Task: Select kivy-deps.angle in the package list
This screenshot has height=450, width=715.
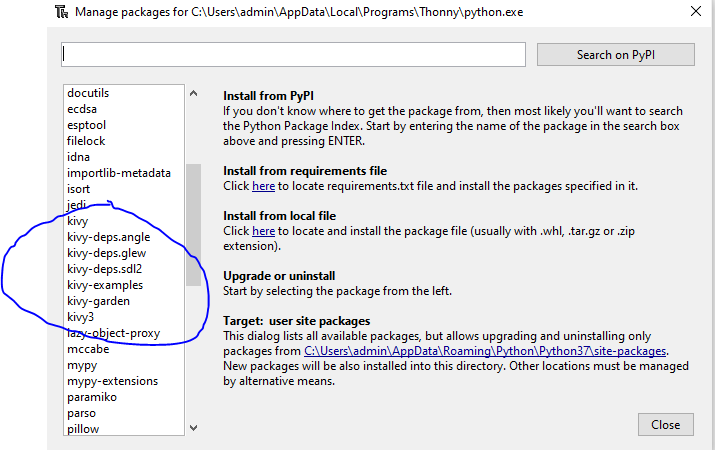Action: (x=109, y=237)
